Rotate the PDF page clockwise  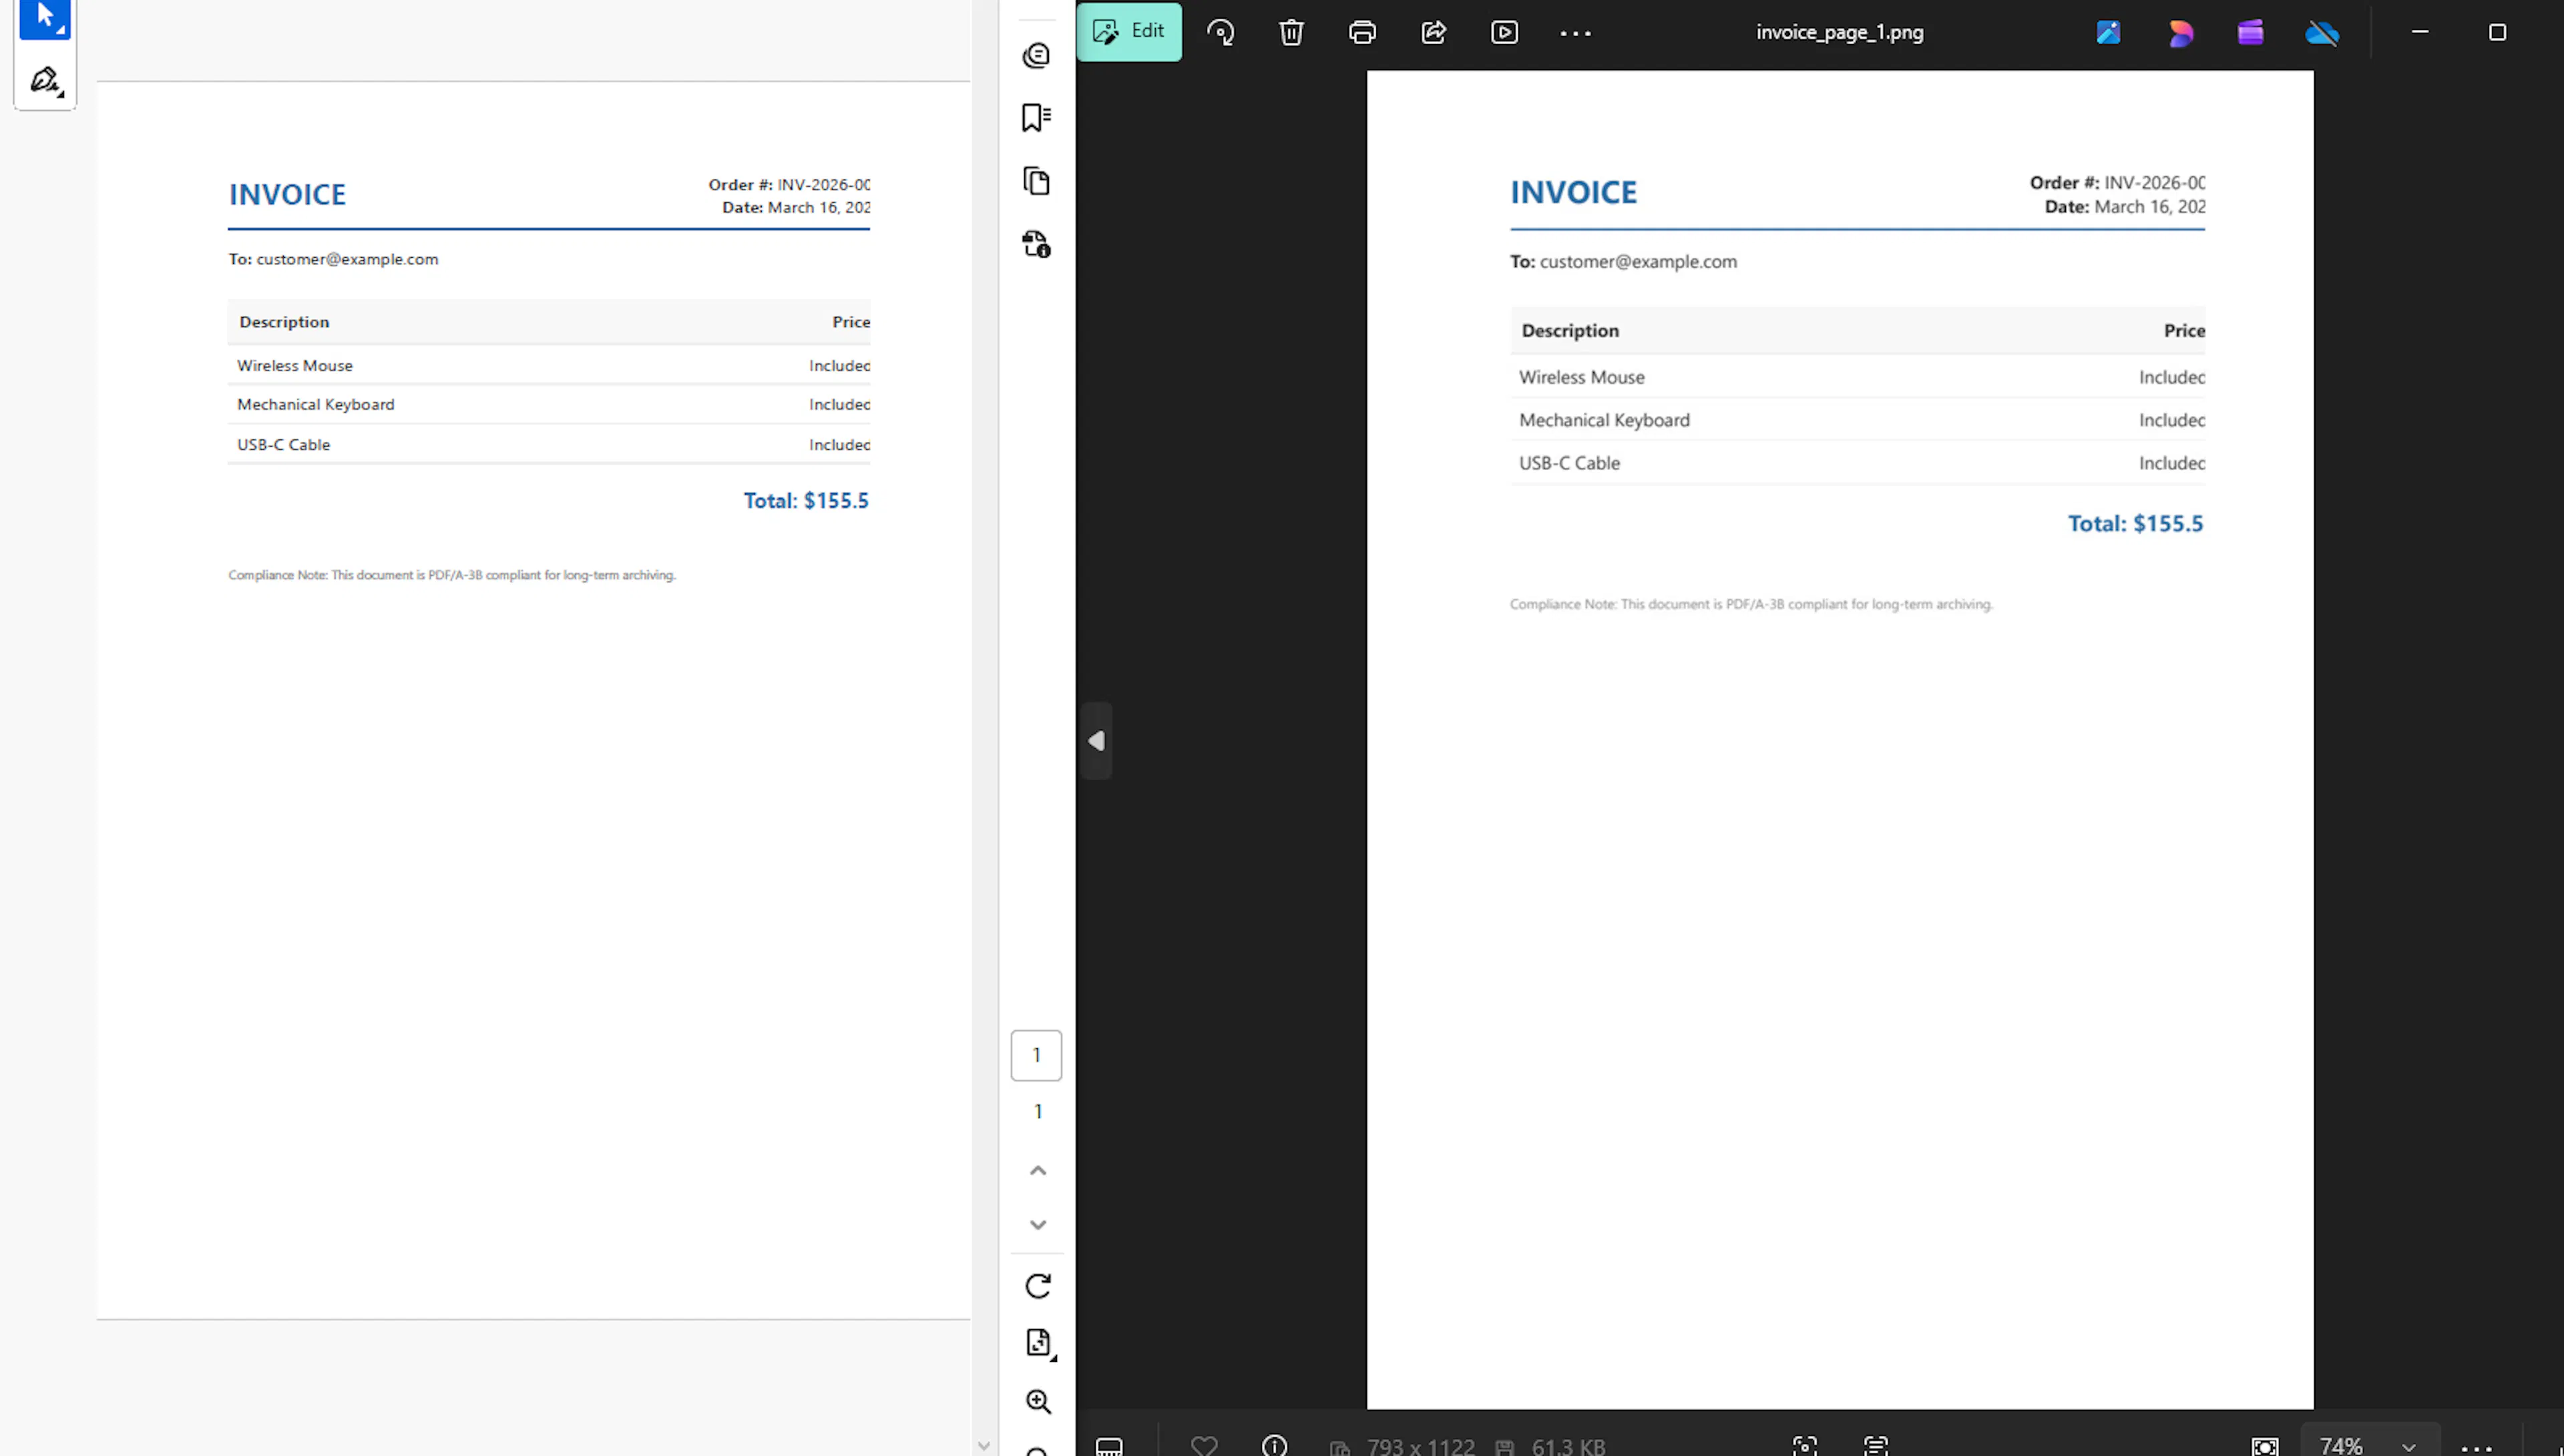click(1038, 1285)
